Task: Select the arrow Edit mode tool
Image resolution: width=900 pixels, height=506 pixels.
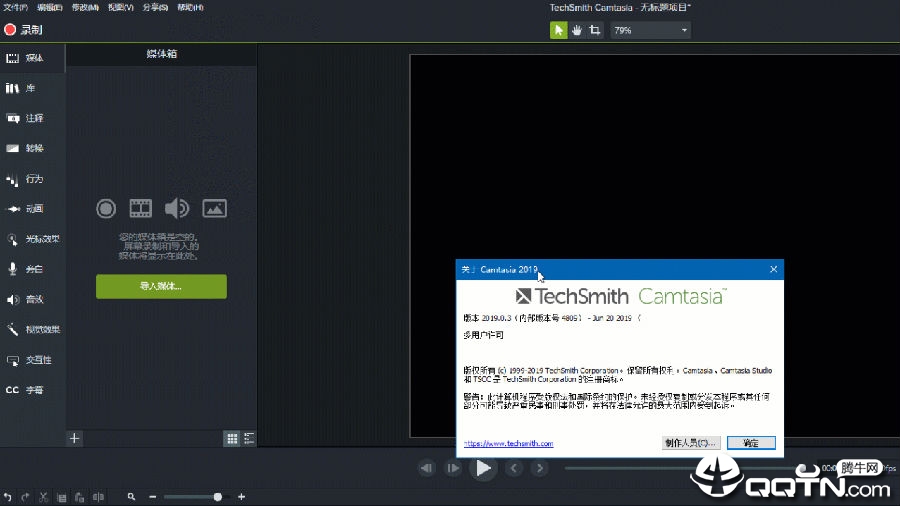Action: click(x=558, y=30)
